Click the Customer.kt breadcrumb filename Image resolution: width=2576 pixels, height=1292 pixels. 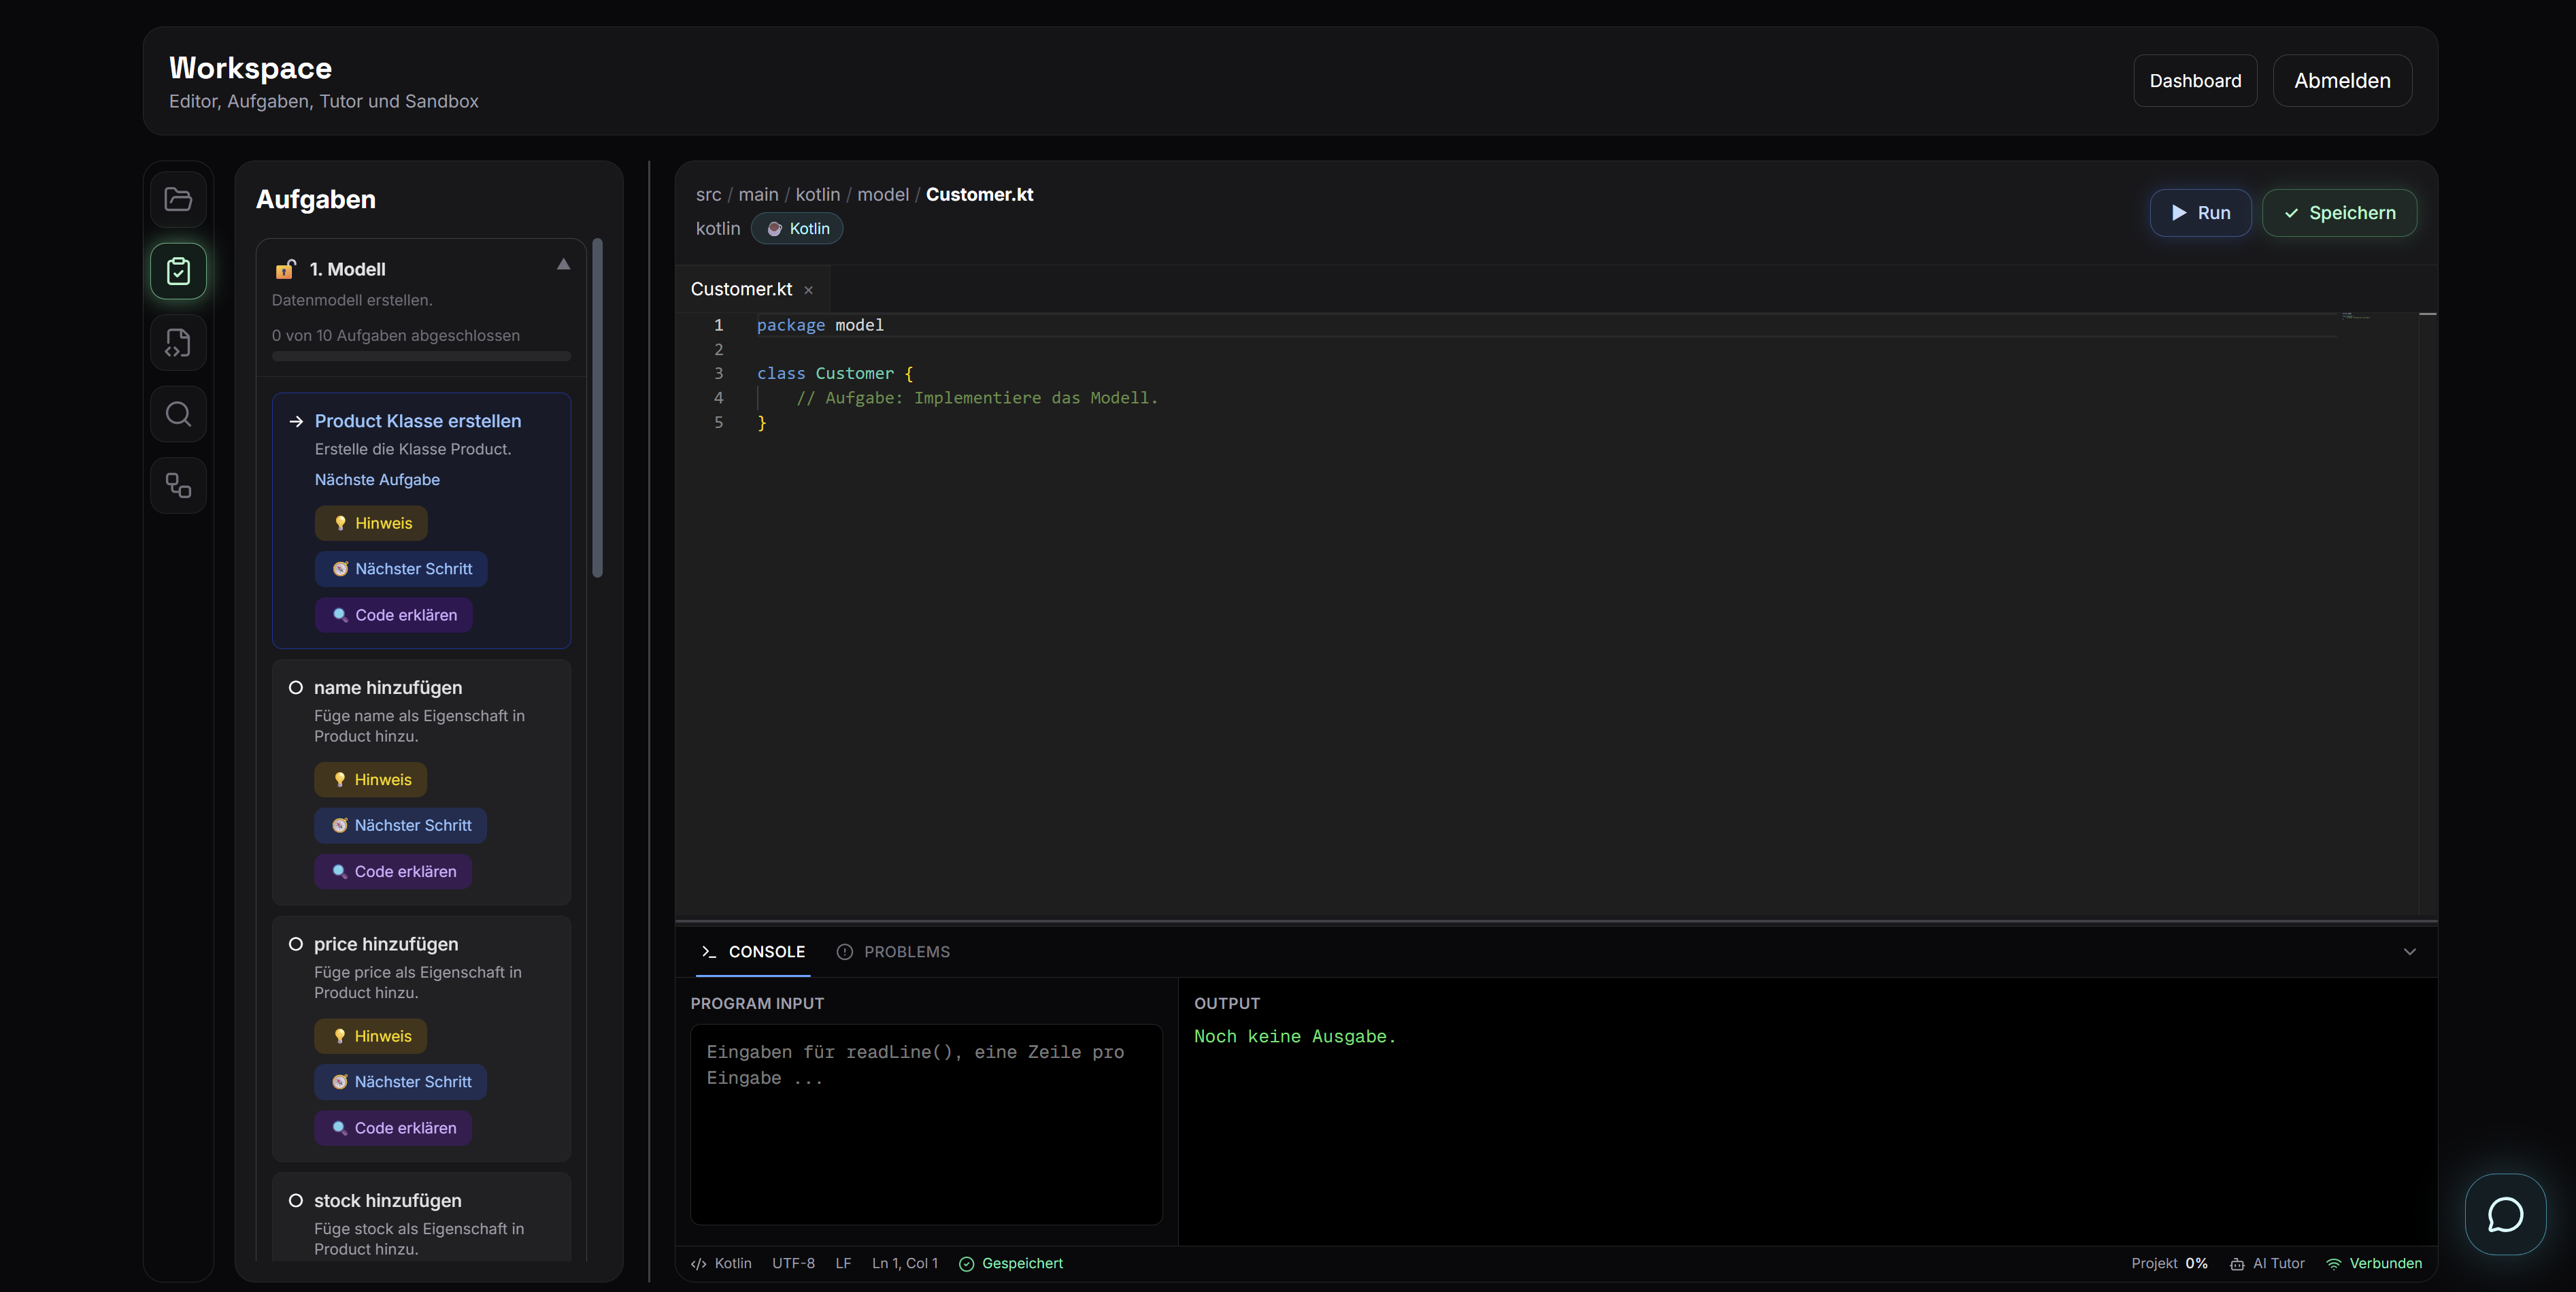tap(979, 195)
